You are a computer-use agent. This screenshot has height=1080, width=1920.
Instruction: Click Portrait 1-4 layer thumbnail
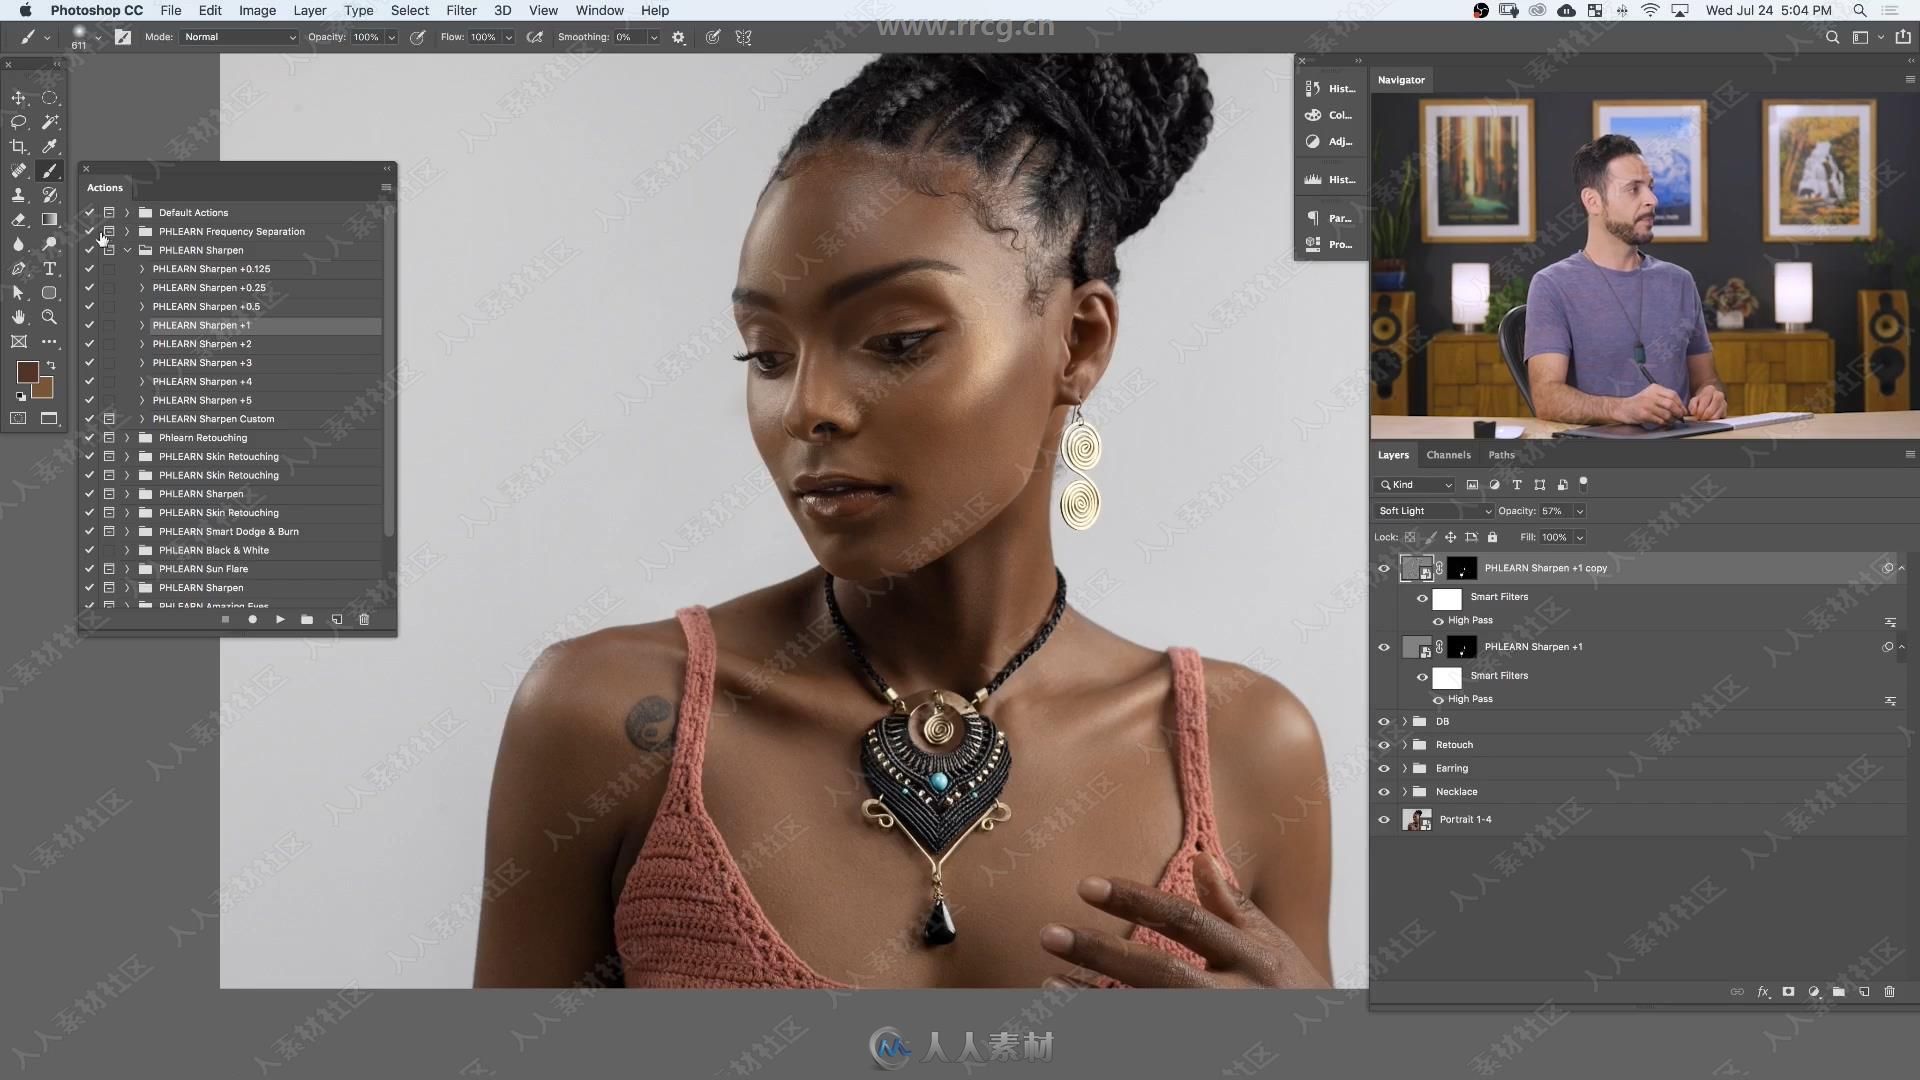point(1419,819)
